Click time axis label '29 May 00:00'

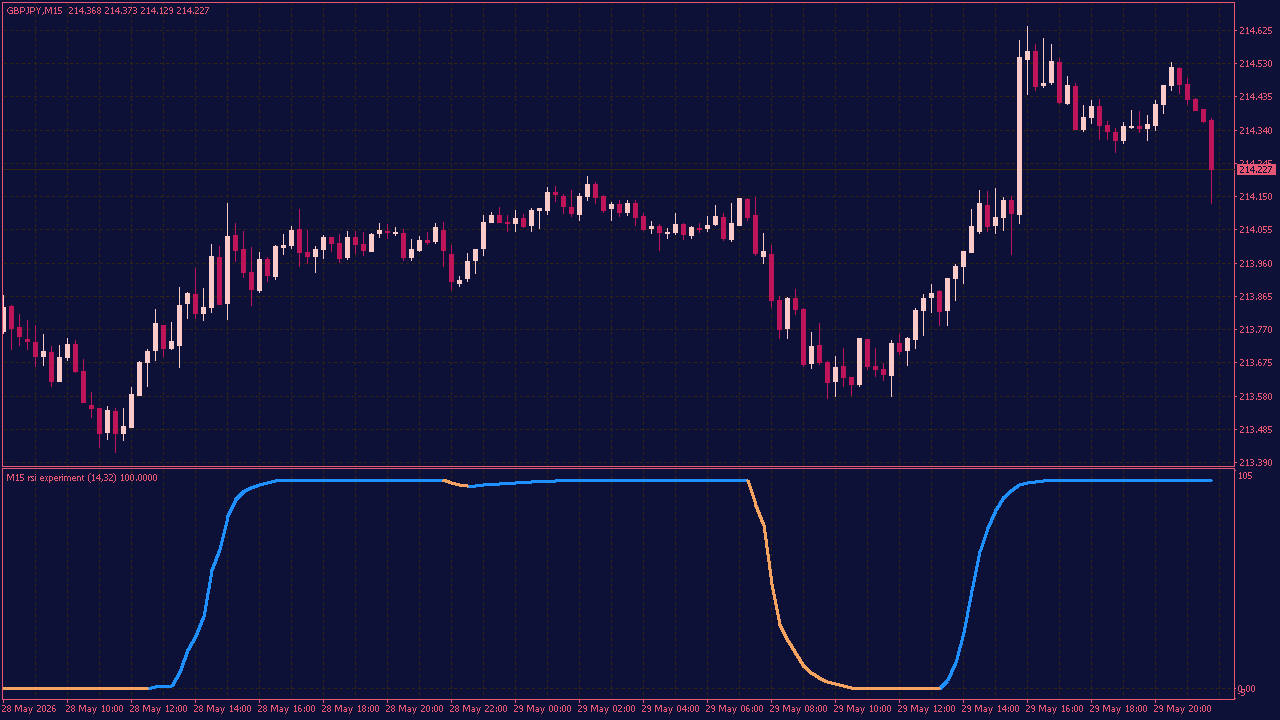(x=543, y=709)
